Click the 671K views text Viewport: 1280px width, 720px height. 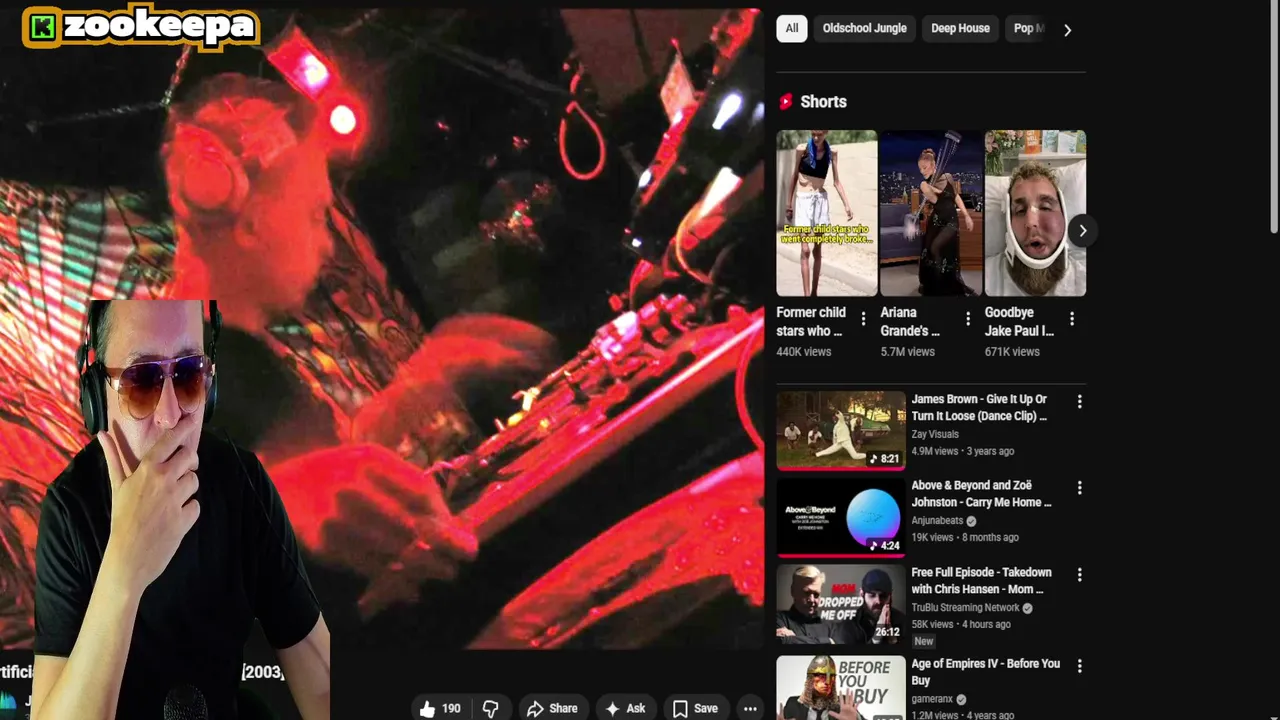(1012, 352)
